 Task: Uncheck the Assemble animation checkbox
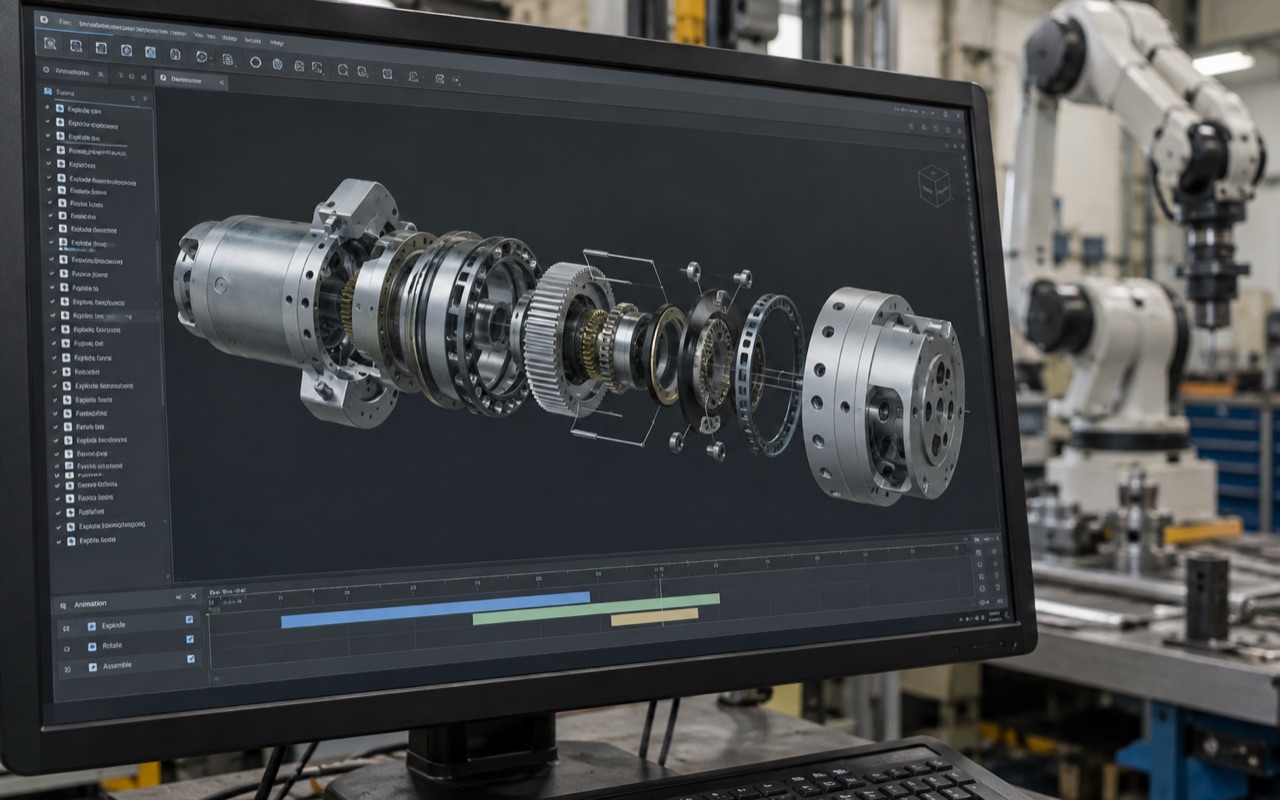click(x=190, y=659)
